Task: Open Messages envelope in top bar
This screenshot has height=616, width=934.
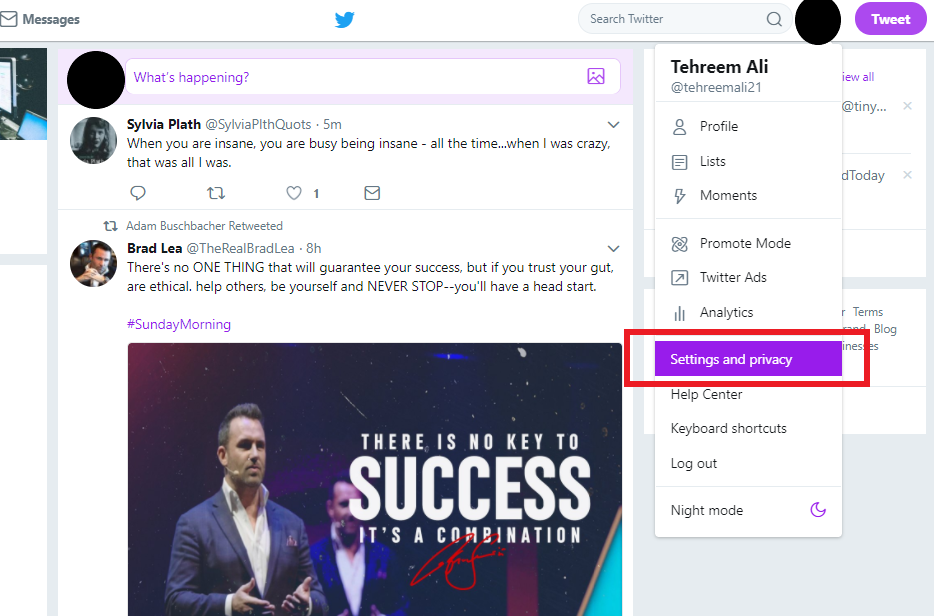Action: (x=9, y=20)
